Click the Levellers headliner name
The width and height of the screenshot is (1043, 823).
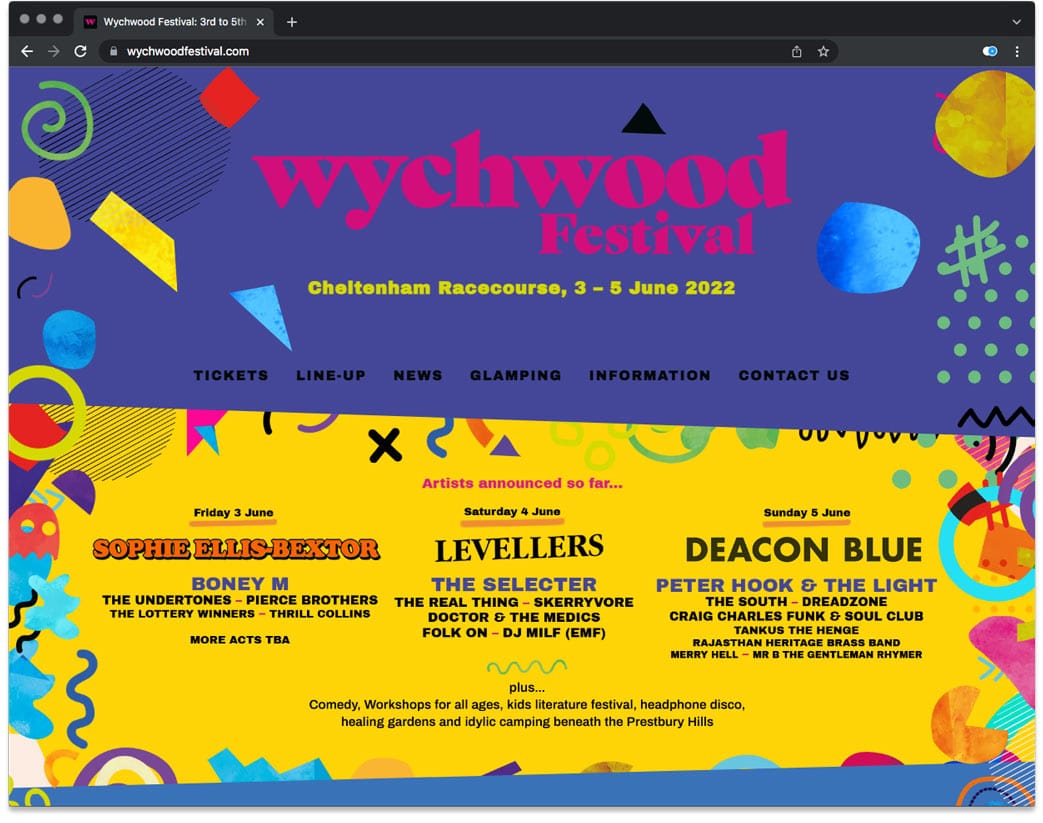[x=519, y=548]
